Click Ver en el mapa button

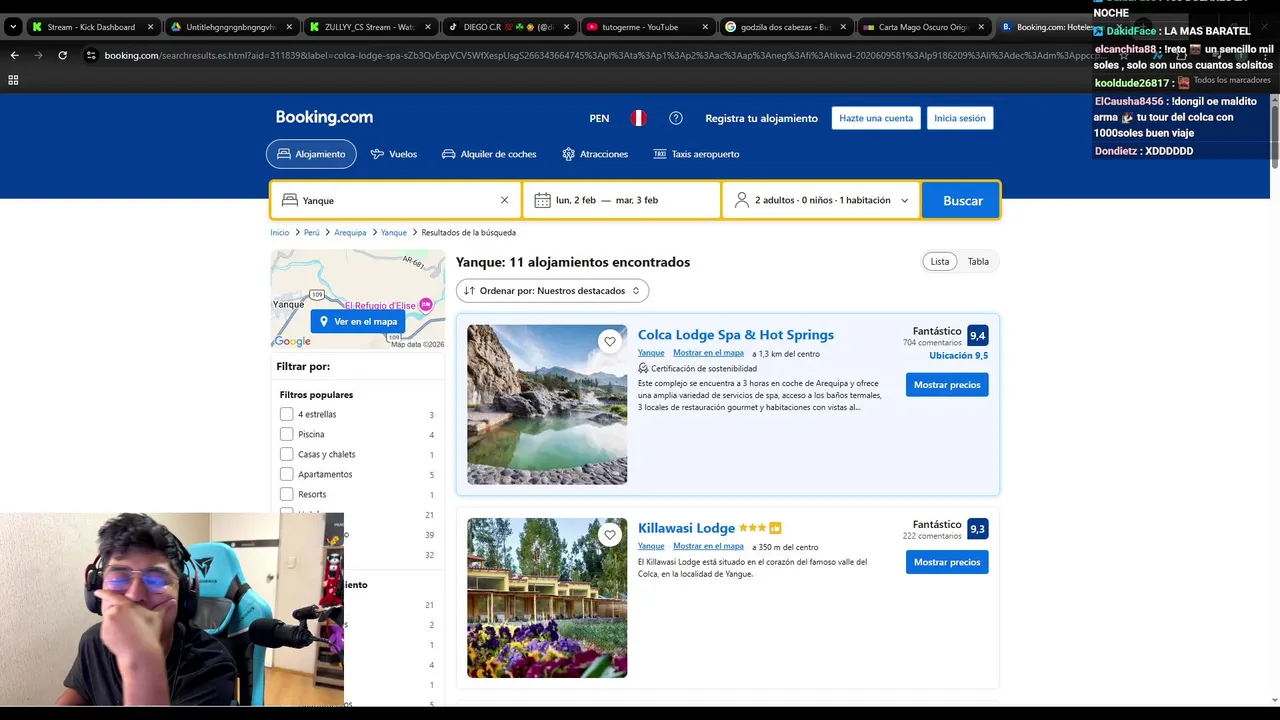tap(358, 321)
